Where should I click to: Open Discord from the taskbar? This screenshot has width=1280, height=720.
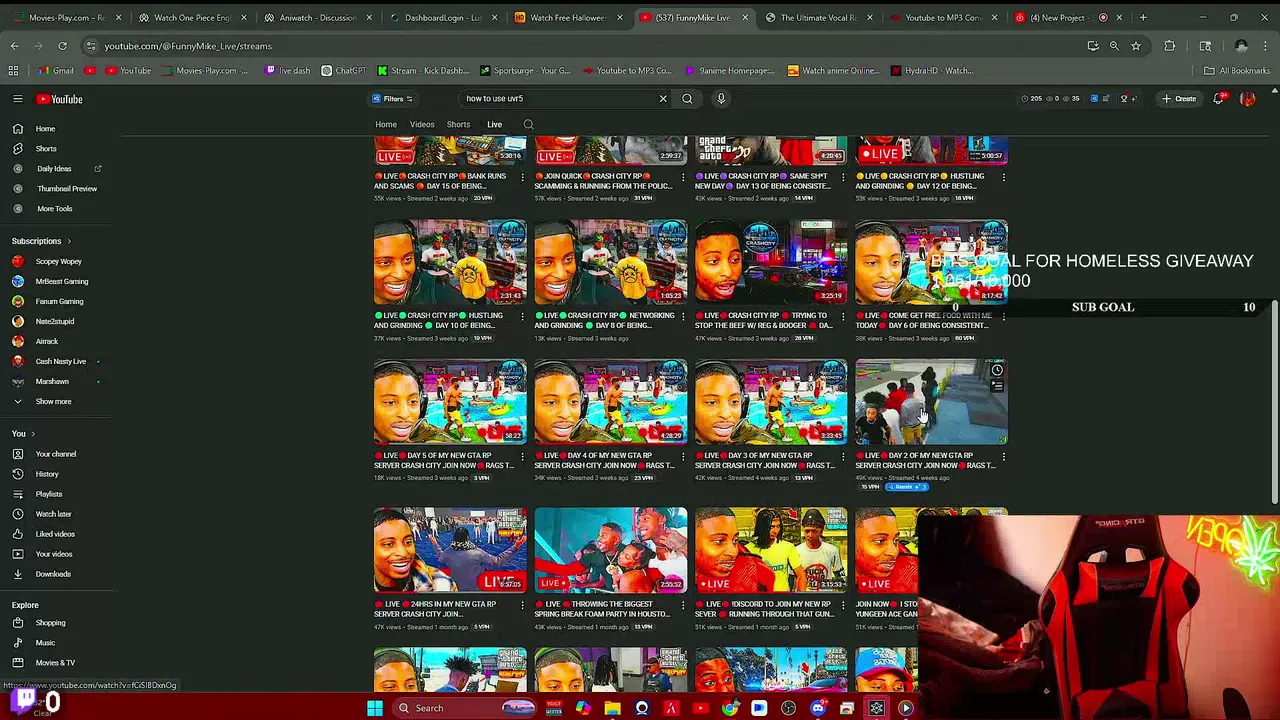click(x=817, y=708)
